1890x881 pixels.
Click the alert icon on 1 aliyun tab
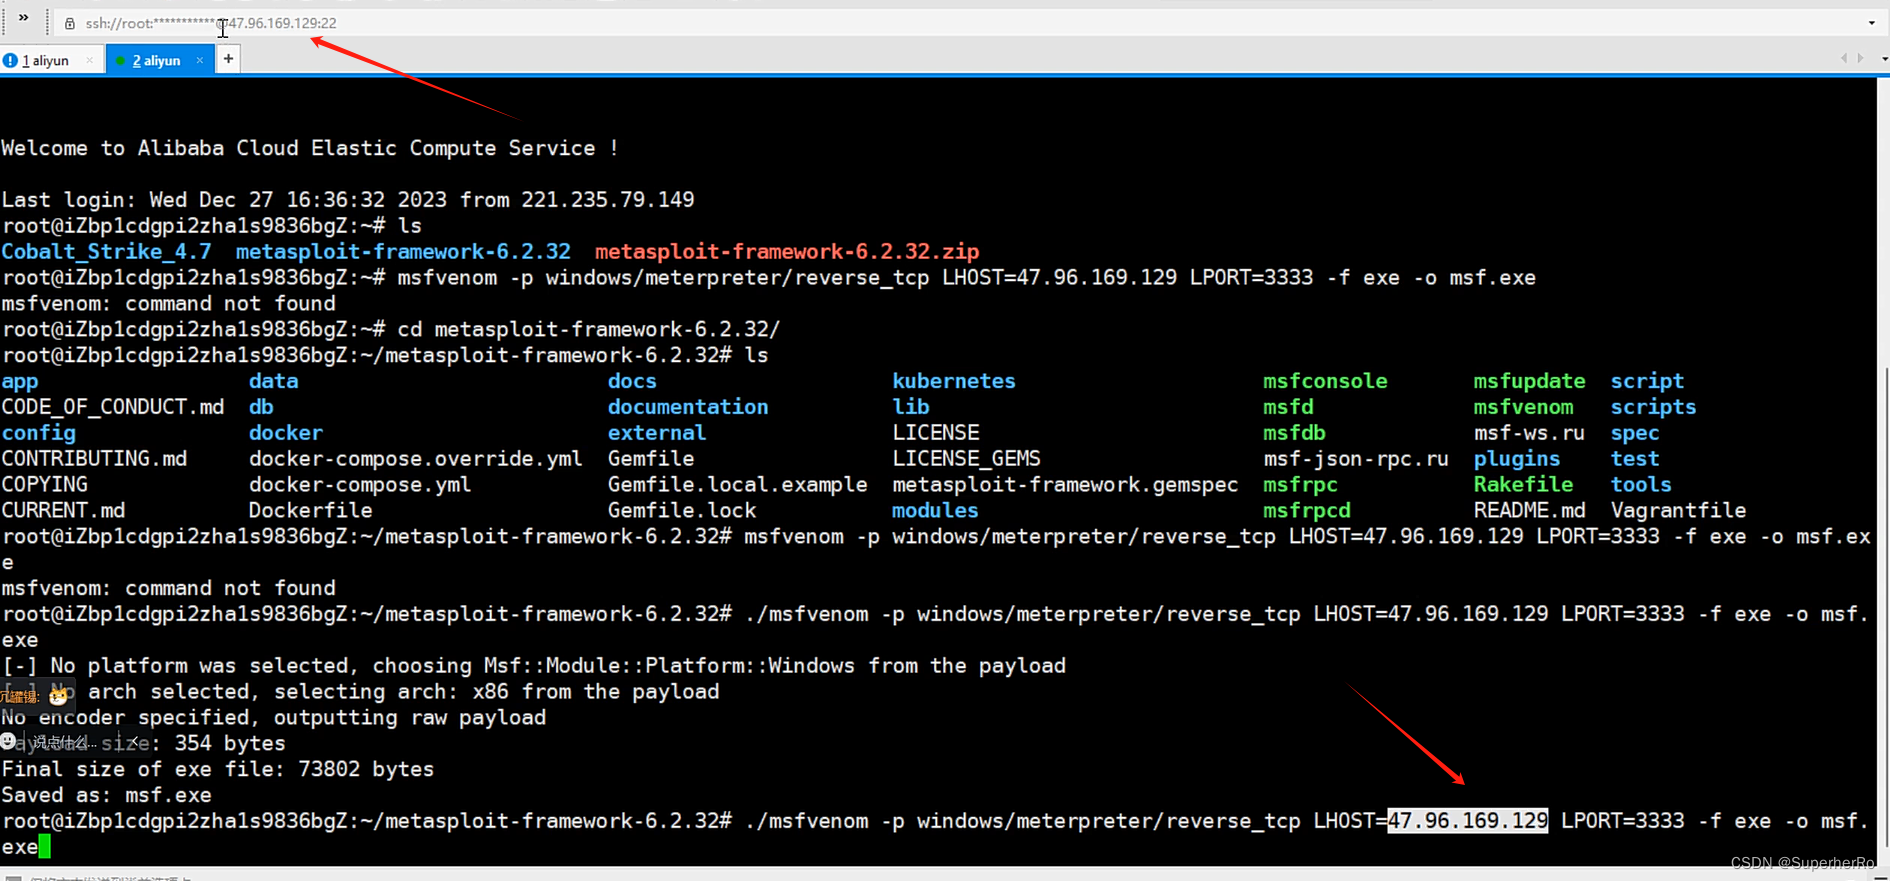coord(10,61)
